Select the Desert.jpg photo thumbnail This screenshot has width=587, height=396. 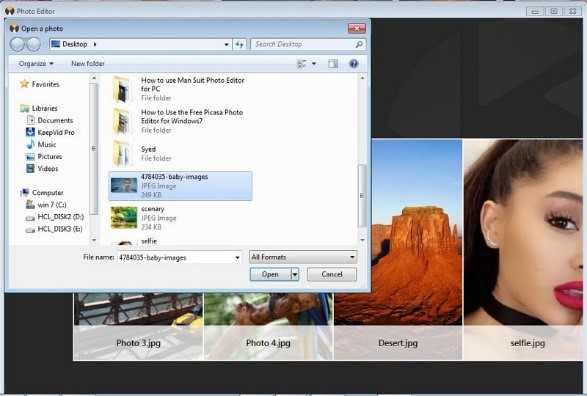click(x=398, y=250)
